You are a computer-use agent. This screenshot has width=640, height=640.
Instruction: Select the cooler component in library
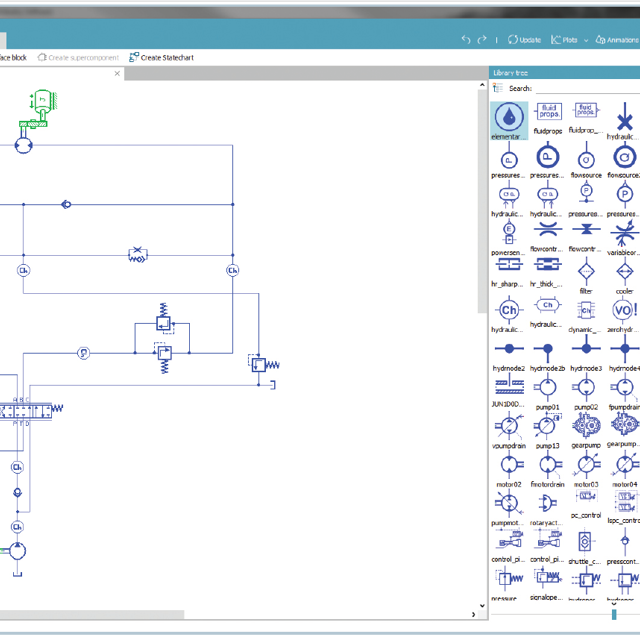pyautogui.click(x=624, y=272)
